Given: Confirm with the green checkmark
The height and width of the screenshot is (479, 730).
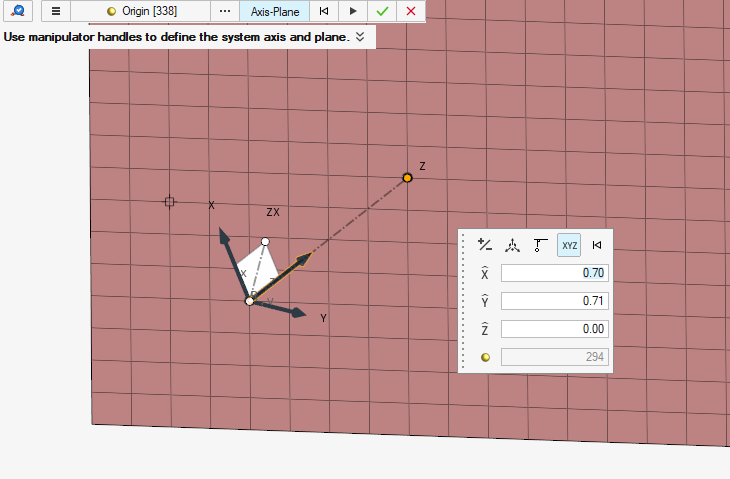Looking at the screenshot, I should coord(381,11).
